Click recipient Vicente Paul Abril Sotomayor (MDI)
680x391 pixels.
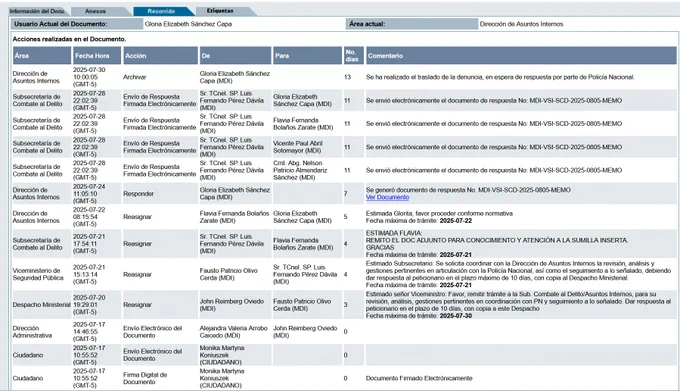[298, 147]
